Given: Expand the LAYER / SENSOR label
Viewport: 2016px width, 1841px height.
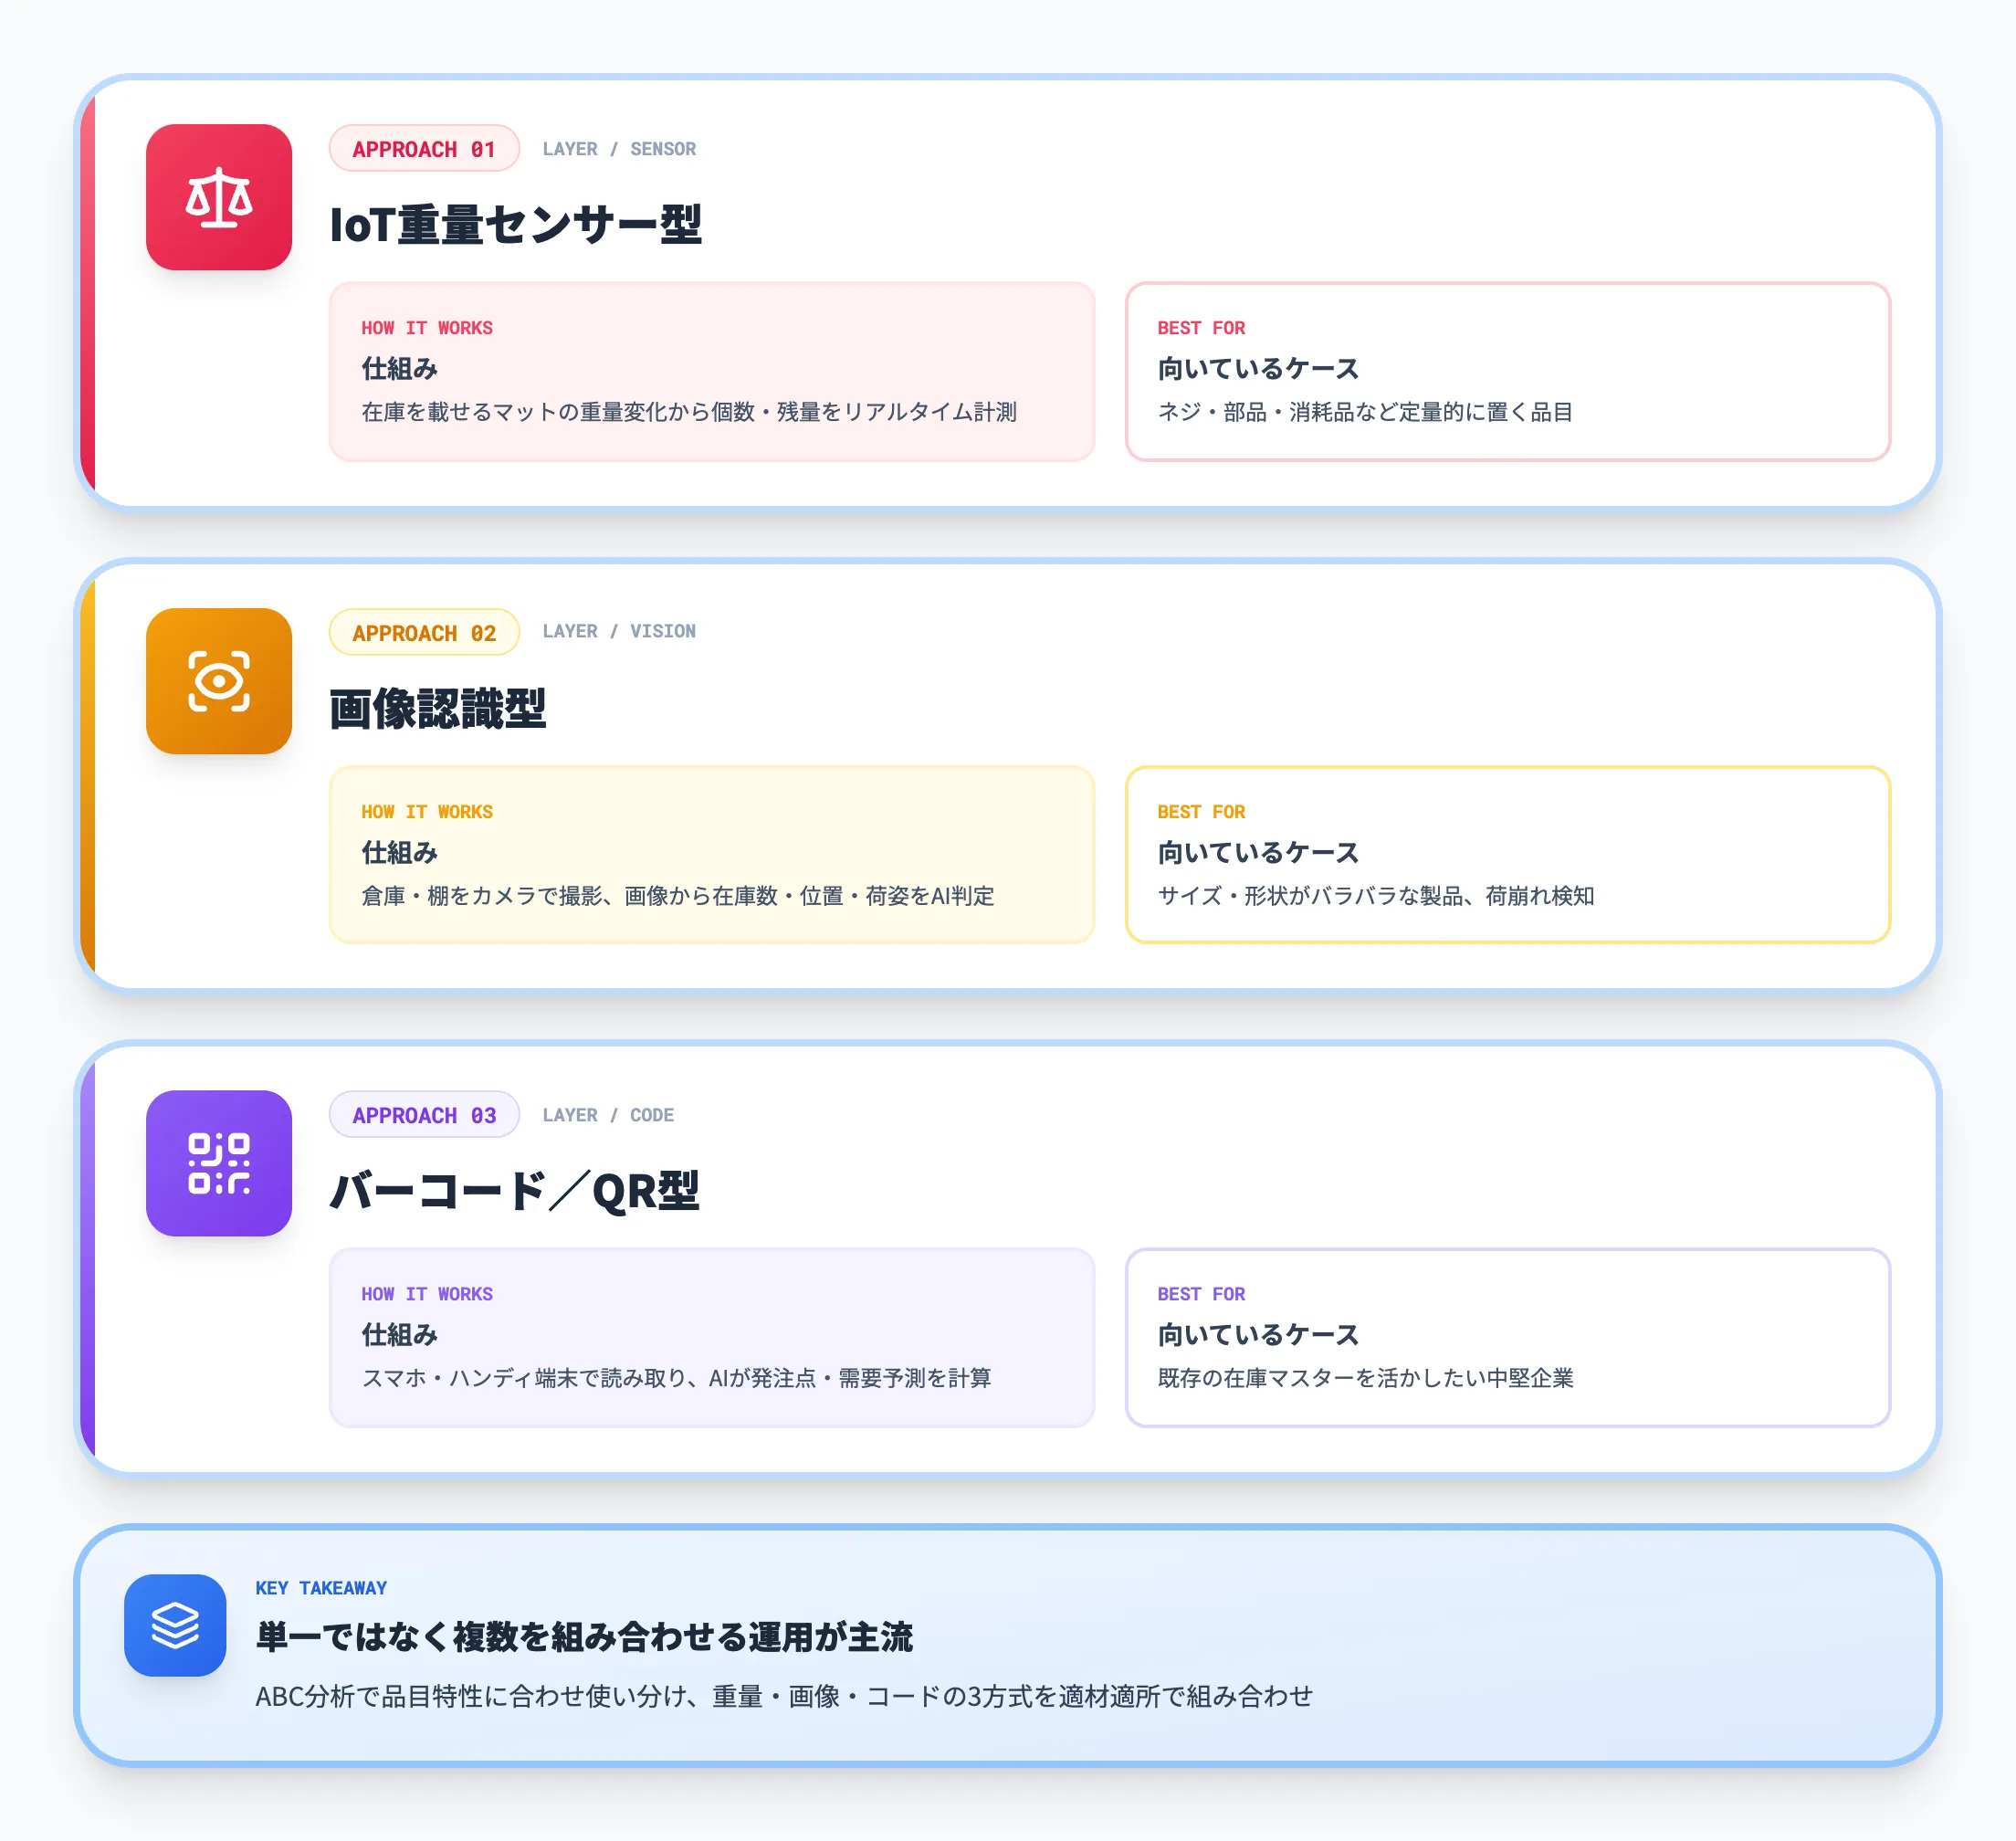Looking at the screenshot, I should 619,148.
